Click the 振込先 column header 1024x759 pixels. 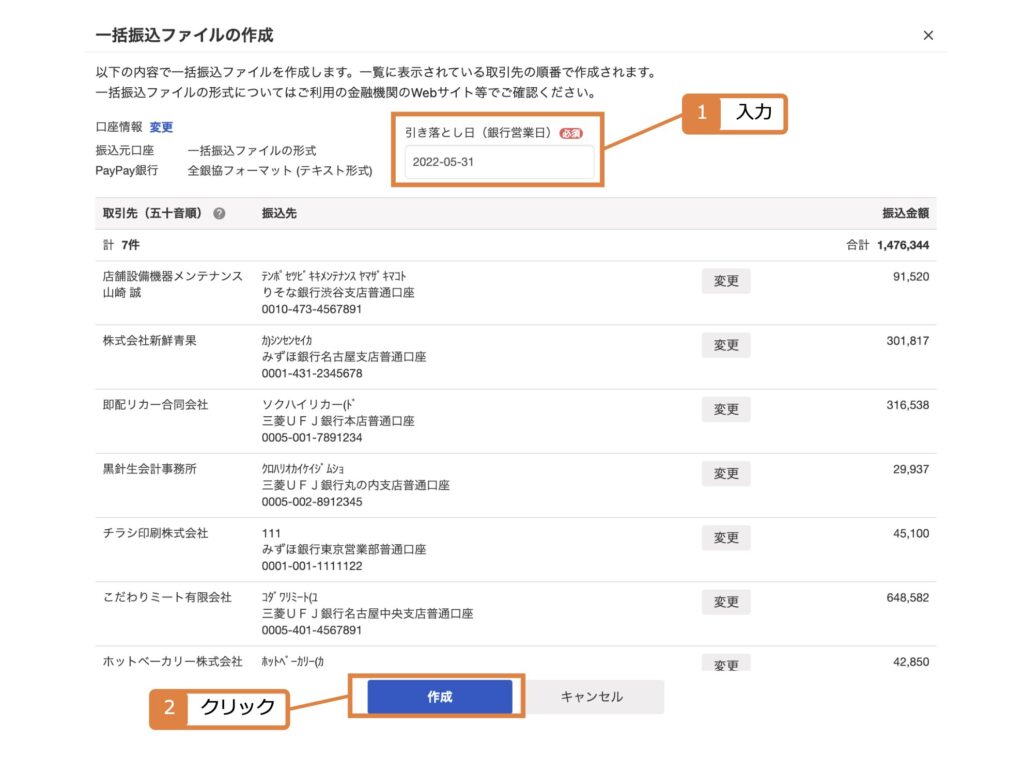point(279,213)
